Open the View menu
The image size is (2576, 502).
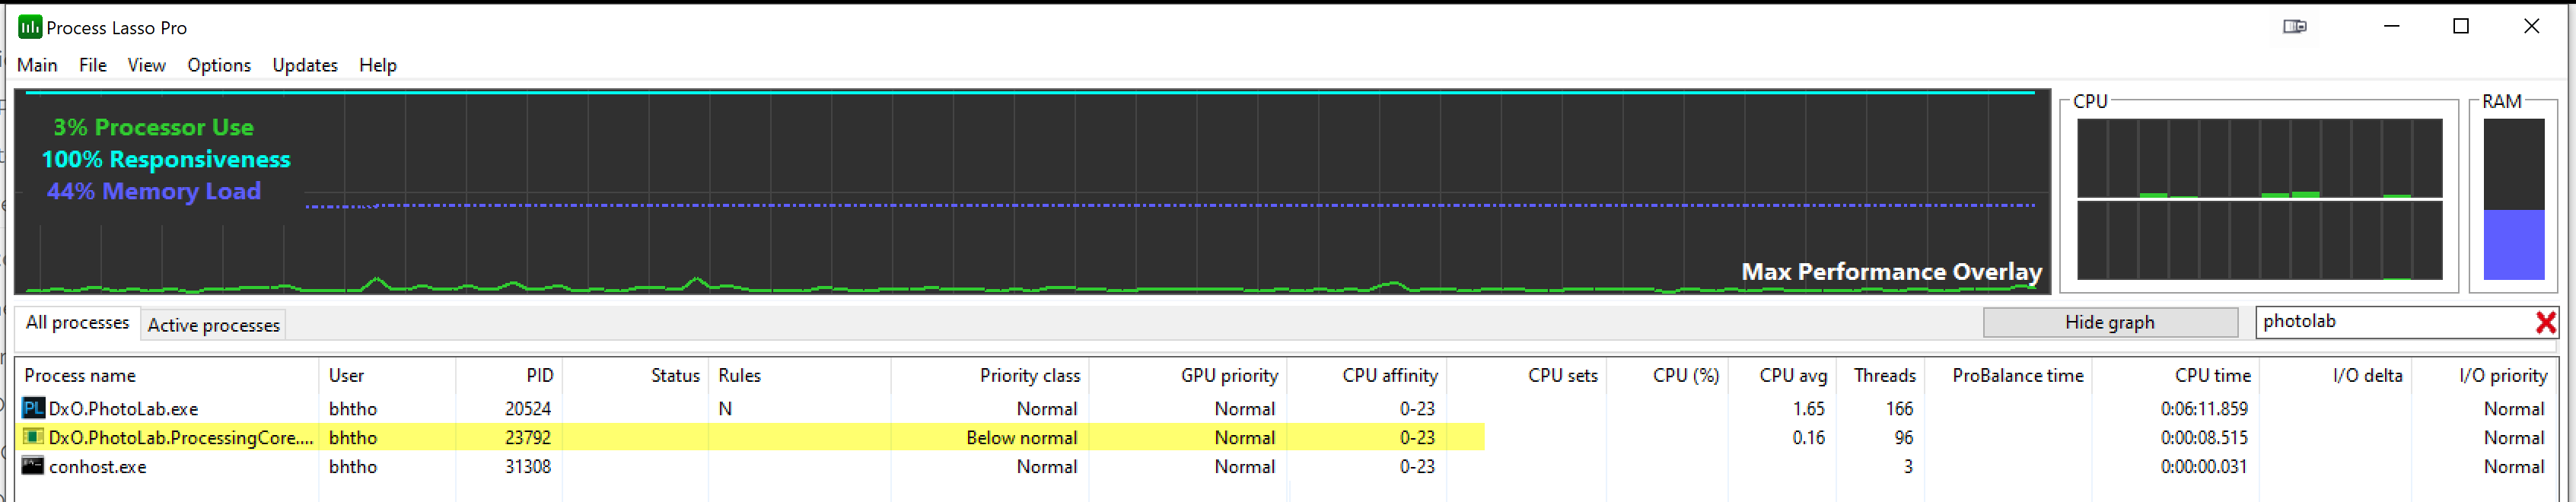point(146,65)
